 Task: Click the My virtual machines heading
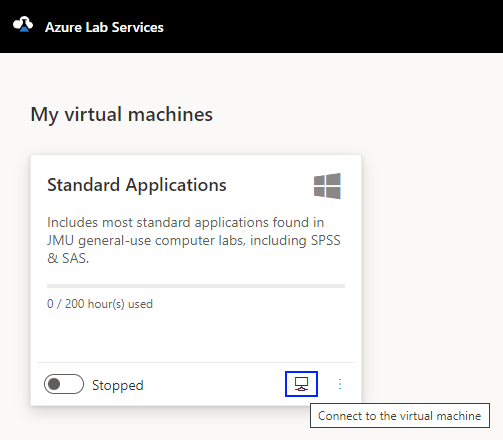(x=122, y=115)
